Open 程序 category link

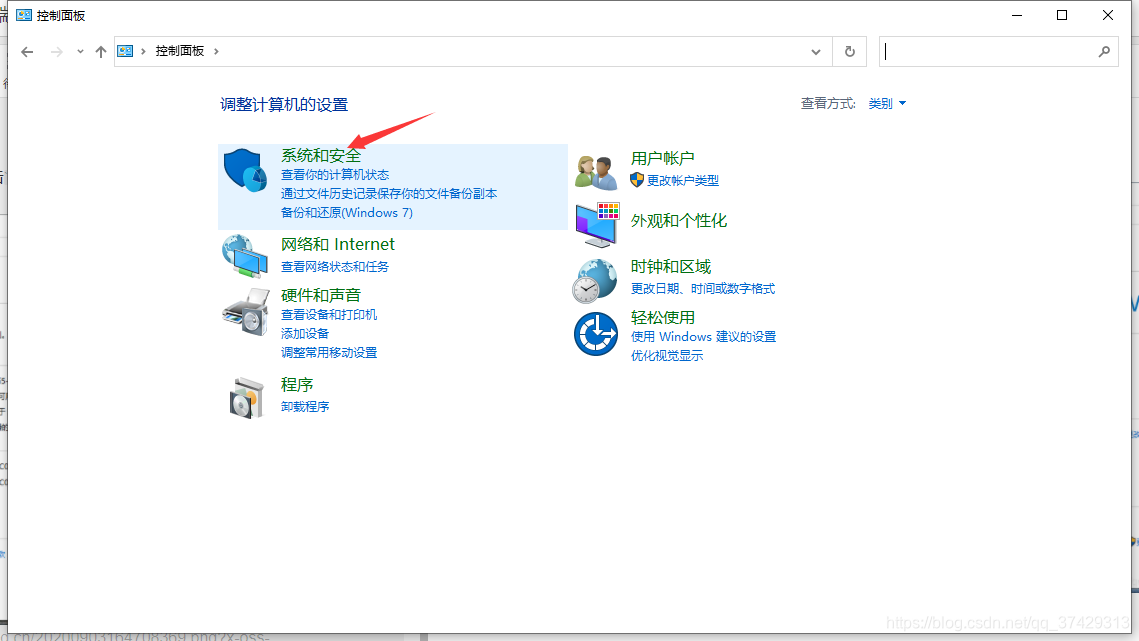pyautogui.click(x=297, y=384)
